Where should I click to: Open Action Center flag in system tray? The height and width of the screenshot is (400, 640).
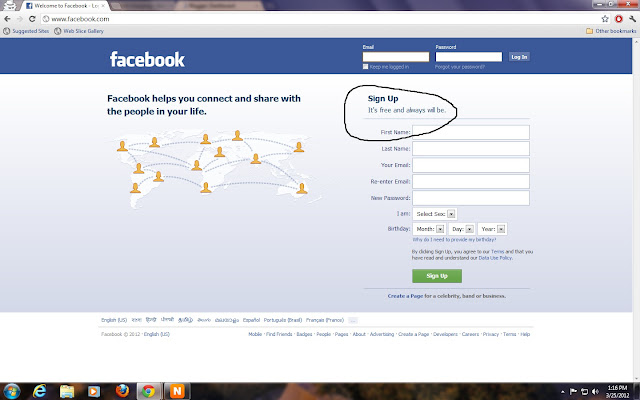click(x=573, y=392)
